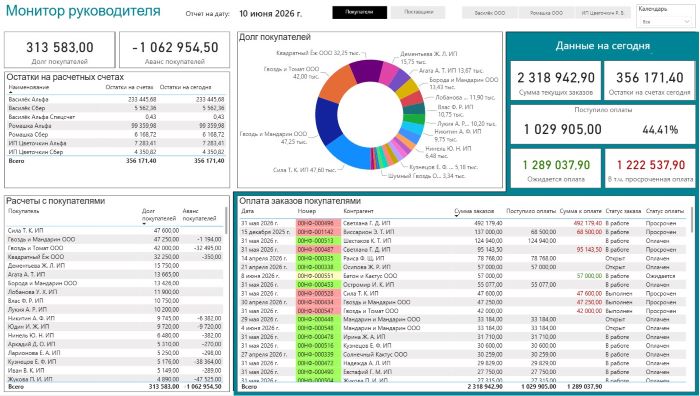Sort by Остатки на сегодня column header
The image size is (700, 396).
tap(185, 87)
